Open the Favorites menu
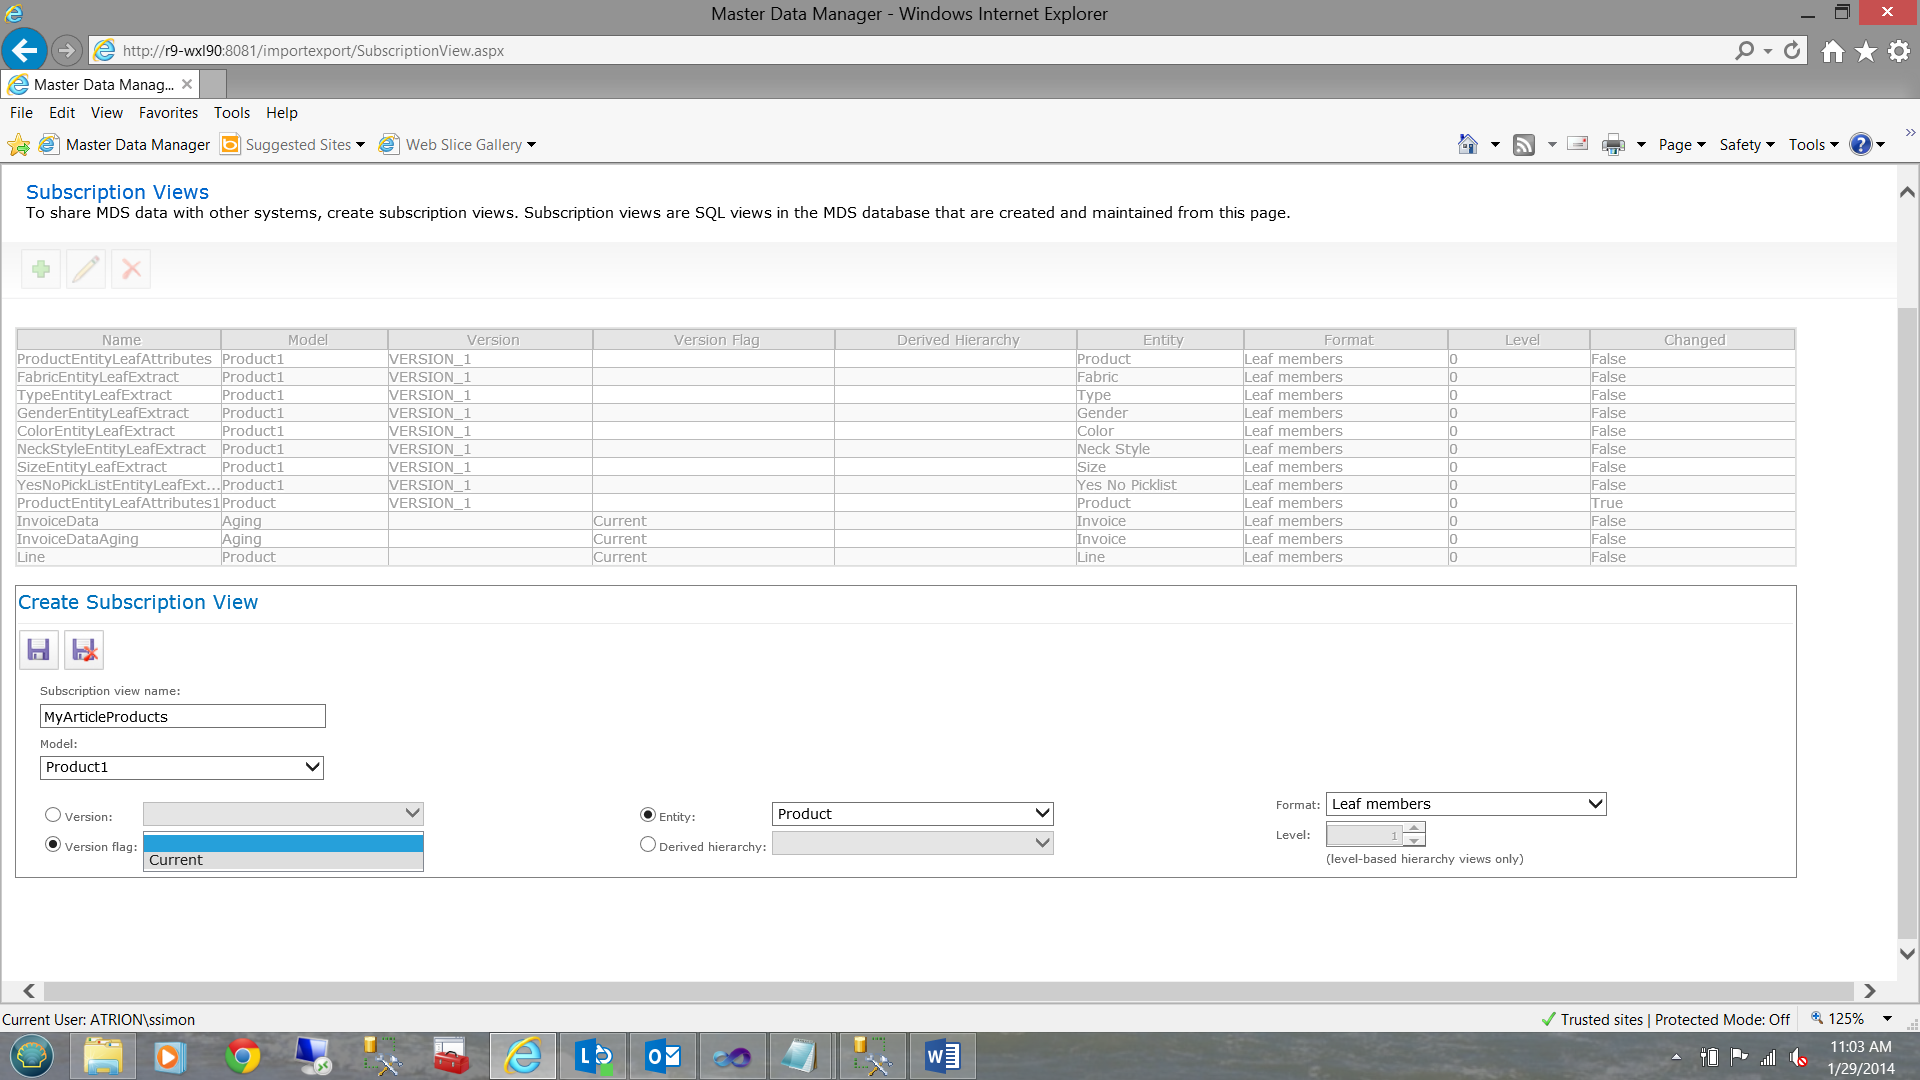This screenshot has width=1920, height=1080. [168, 113]
